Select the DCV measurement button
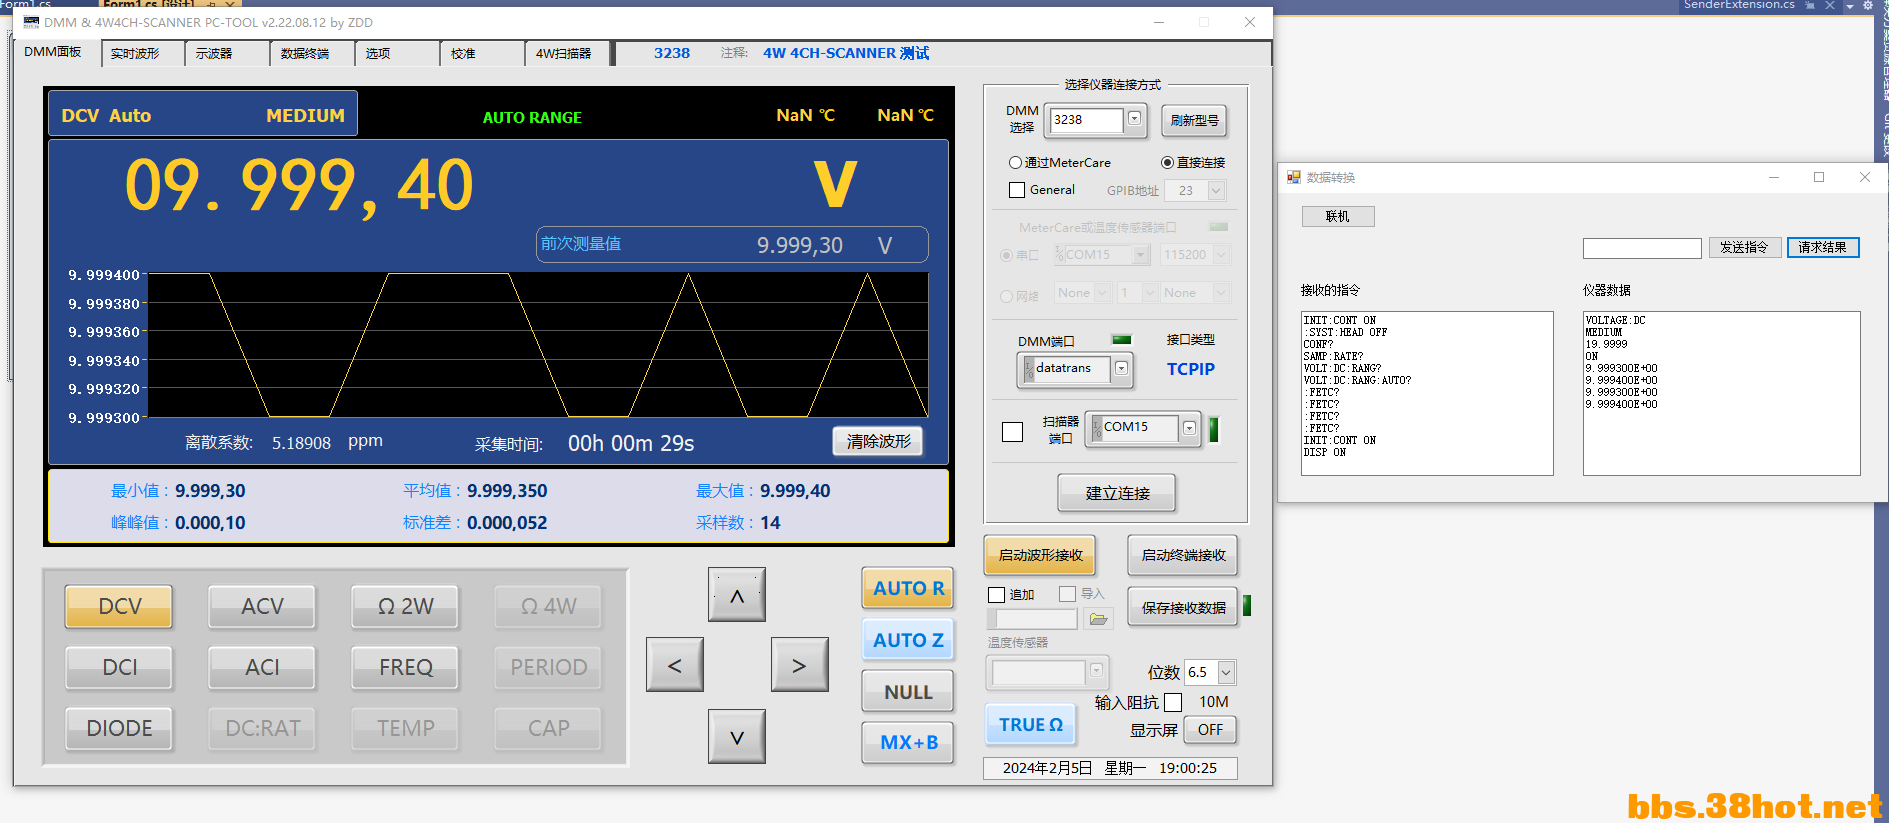Screen dimensions: 1889x823 [119, 606]
